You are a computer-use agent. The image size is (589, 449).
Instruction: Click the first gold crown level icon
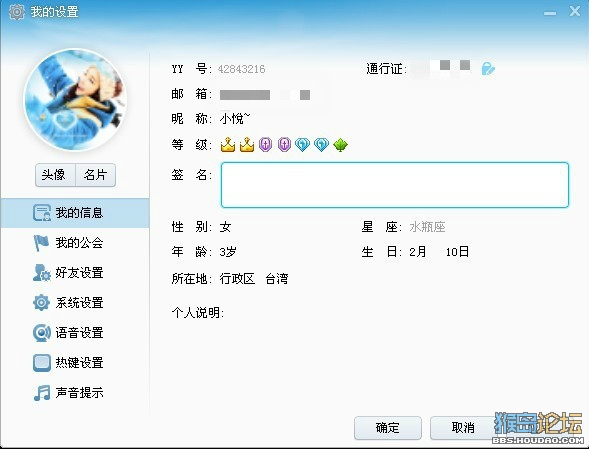click(228, 145)
